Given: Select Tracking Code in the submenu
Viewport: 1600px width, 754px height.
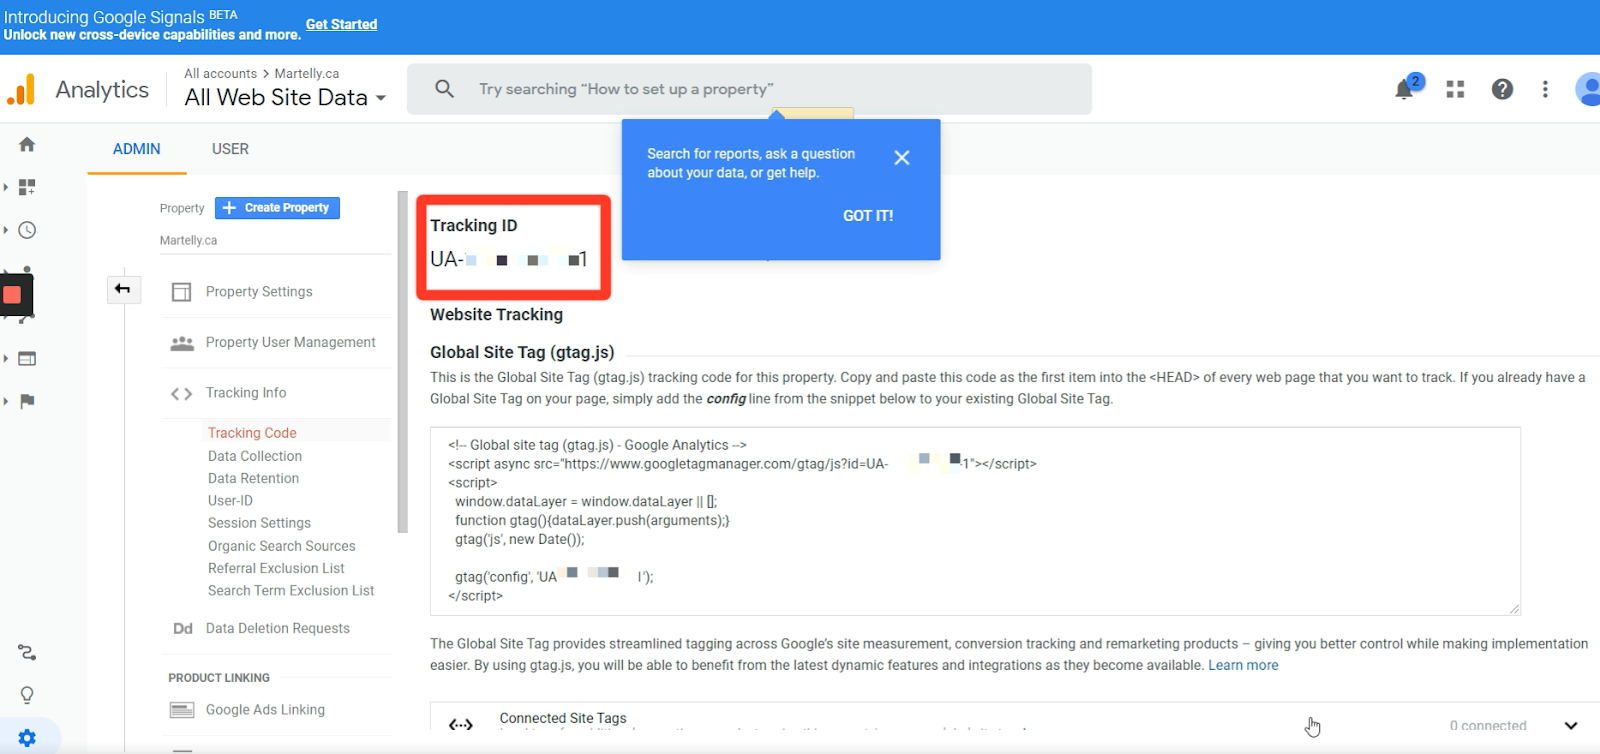Looking at the screenshot, I should coord(252,433).
